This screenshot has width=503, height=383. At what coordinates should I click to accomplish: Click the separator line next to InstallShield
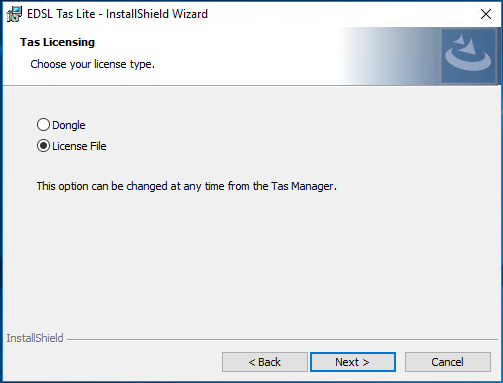tap(282, 340)
